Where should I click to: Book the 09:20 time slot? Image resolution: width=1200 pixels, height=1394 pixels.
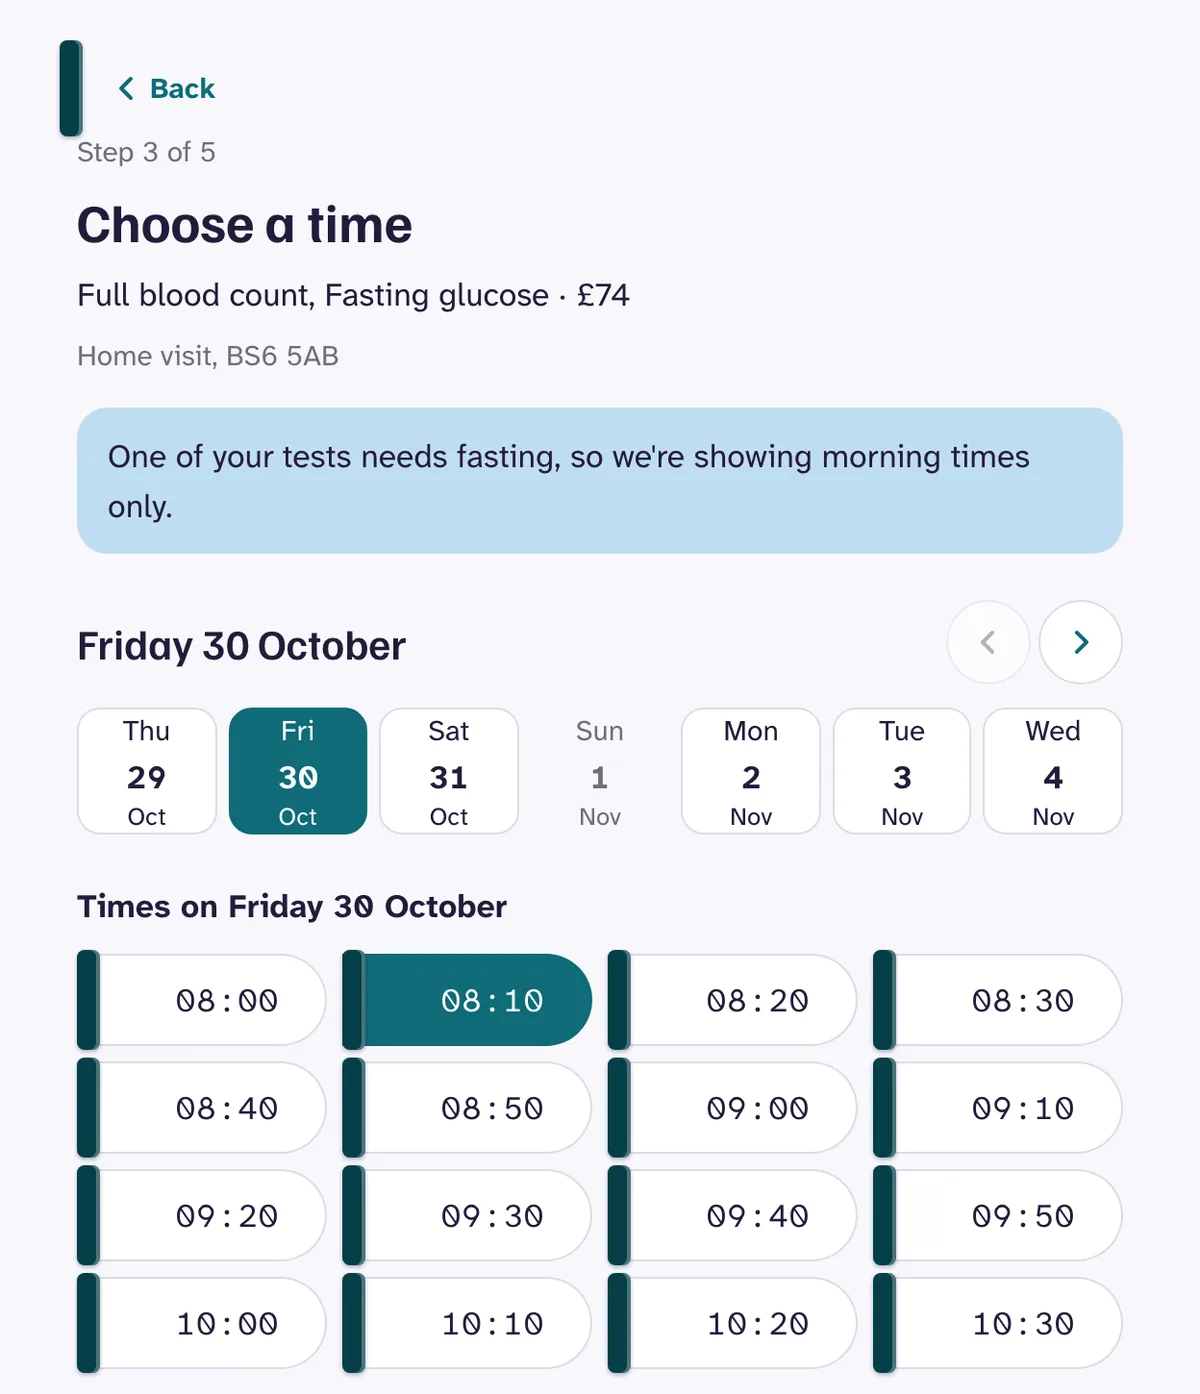tap(202, 1216)
